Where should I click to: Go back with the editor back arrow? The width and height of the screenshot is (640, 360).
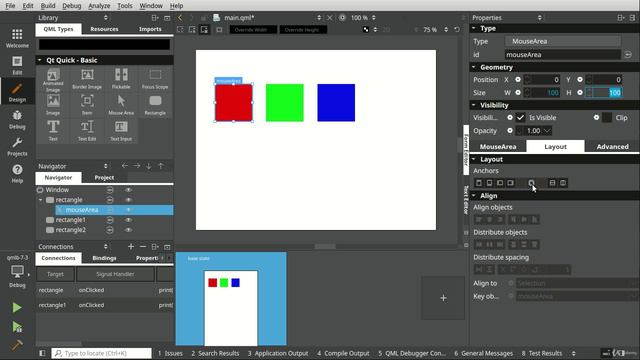180,18
